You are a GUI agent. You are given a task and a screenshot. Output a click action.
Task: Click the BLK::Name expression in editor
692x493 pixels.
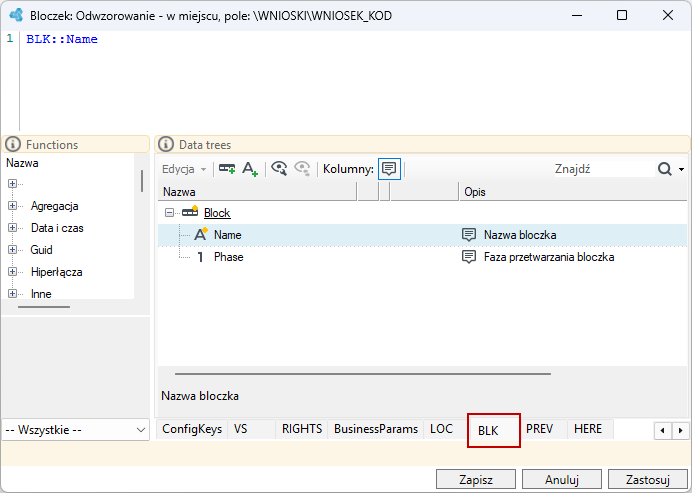[x=62, y=39]
